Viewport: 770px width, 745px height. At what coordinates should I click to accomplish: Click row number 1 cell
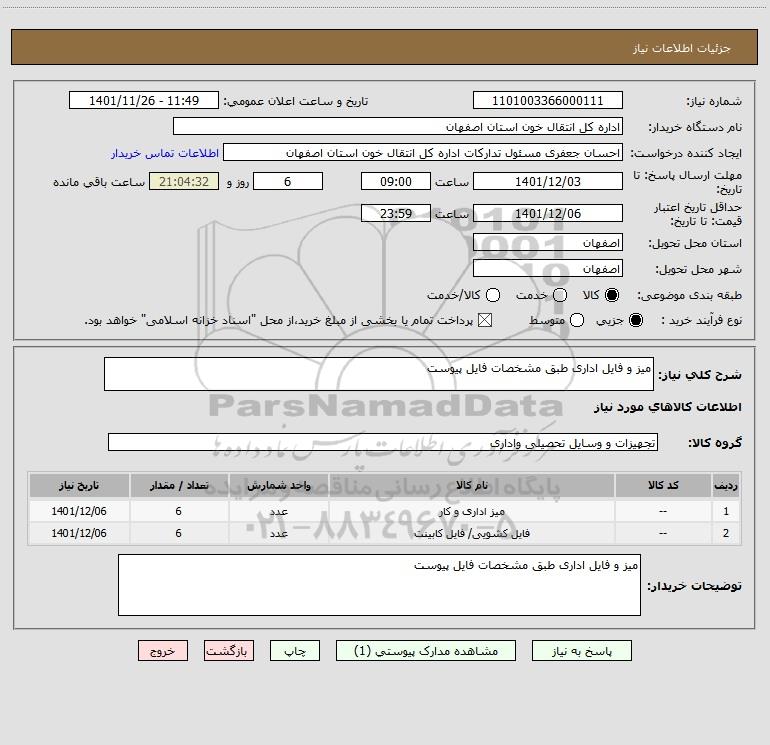(726, 511)
